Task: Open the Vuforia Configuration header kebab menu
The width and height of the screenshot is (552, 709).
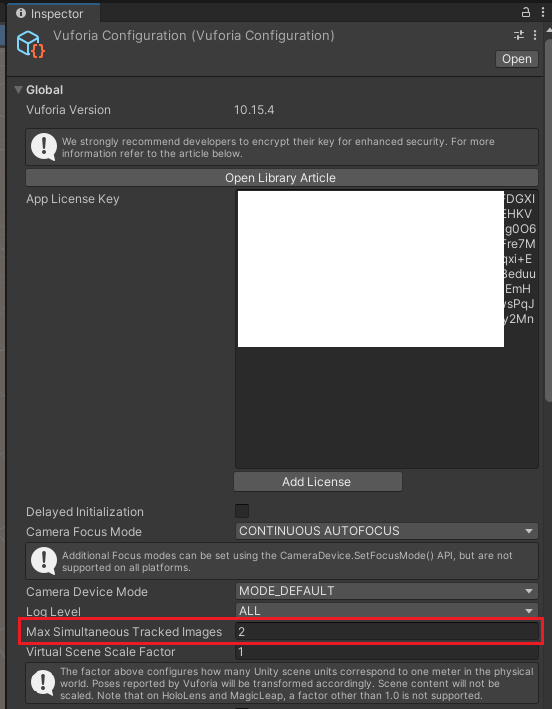Action: pos(535,35)
